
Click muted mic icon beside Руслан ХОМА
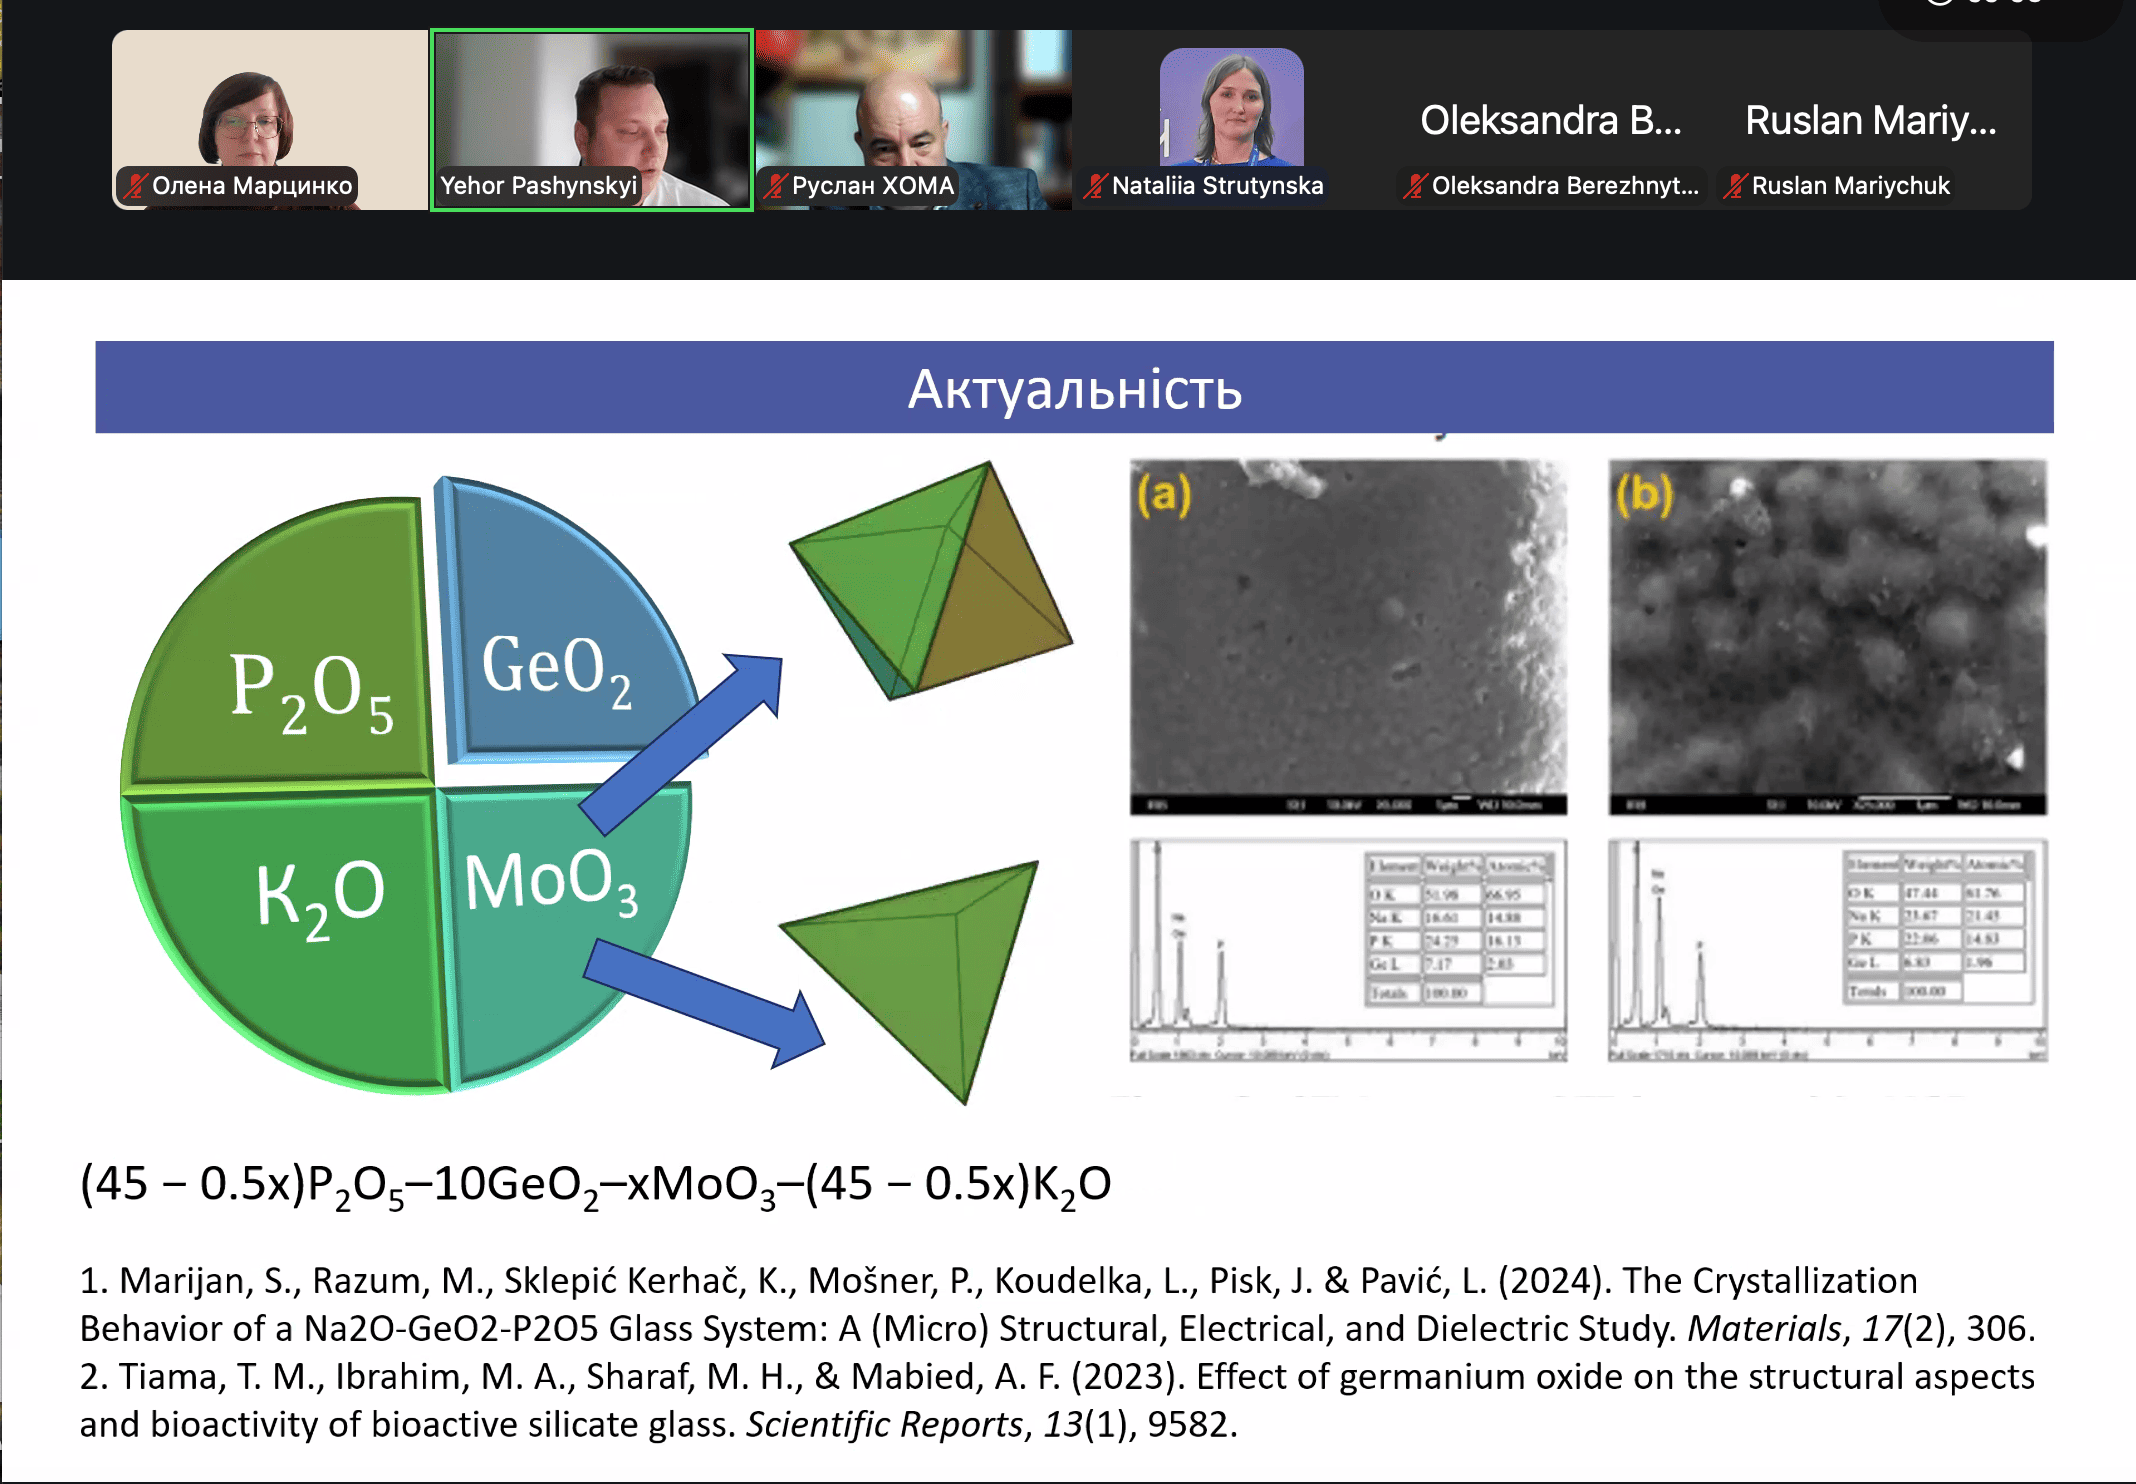pos(775,186)
